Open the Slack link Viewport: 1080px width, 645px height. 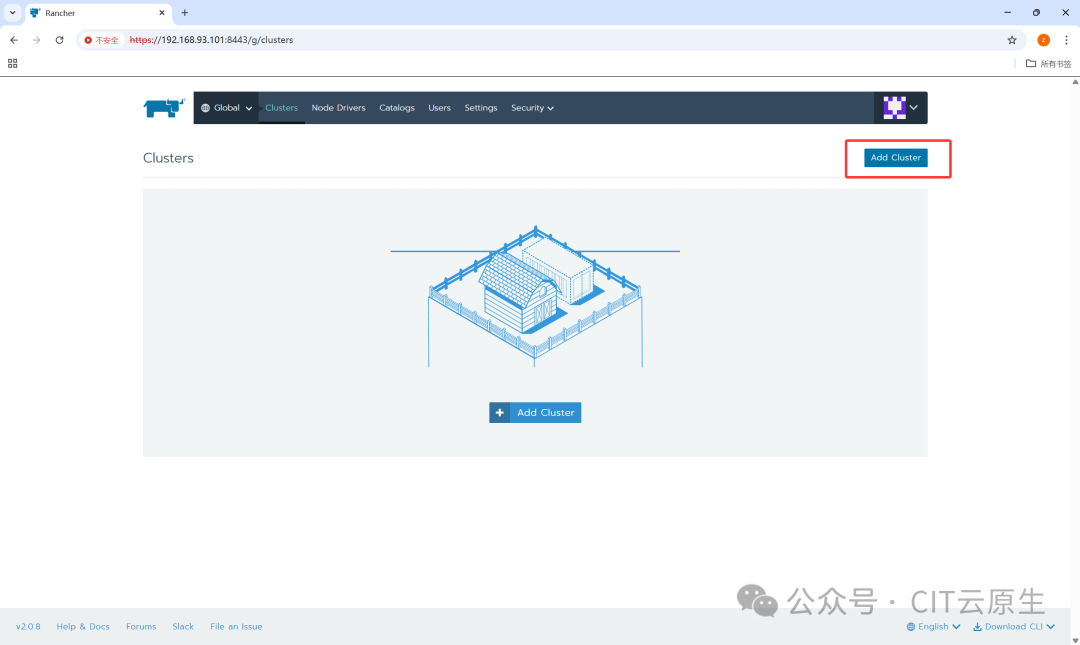point(183,626)
